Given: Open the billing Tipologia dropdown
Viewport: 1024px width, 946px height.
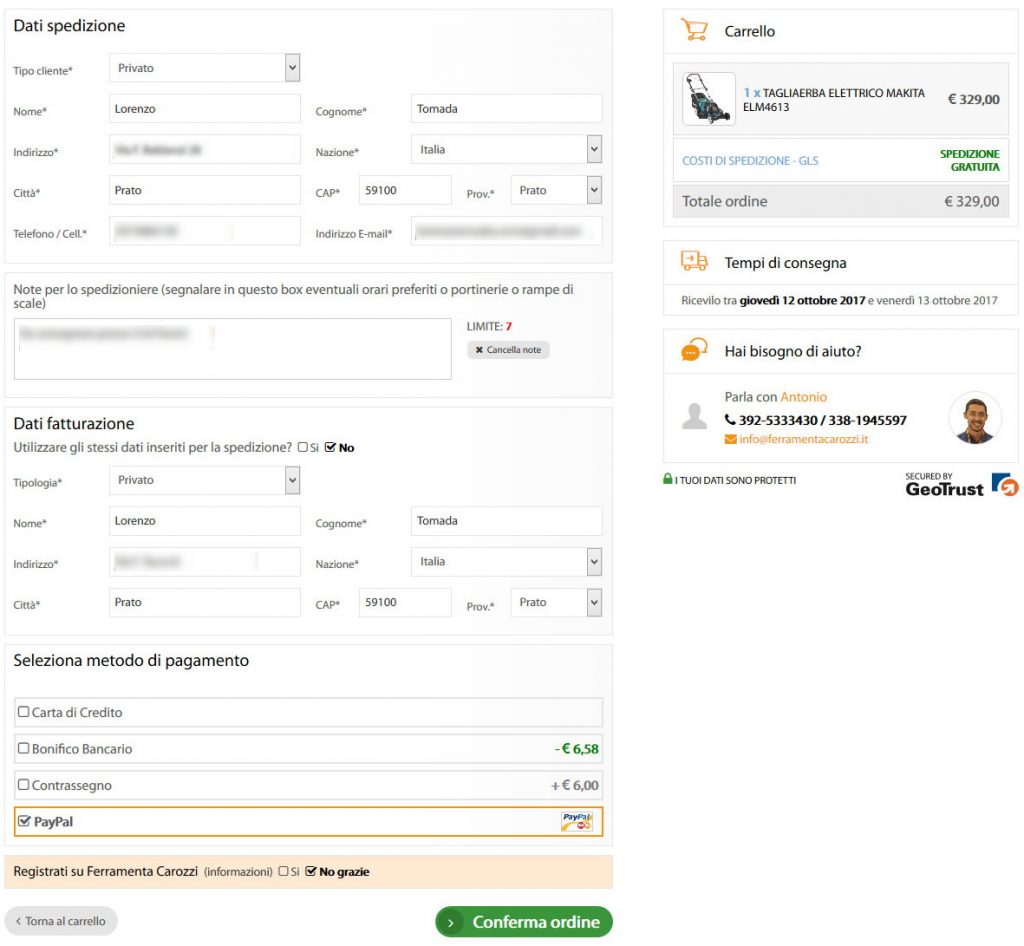Looking at the screenshot, I should pos(204,480).
